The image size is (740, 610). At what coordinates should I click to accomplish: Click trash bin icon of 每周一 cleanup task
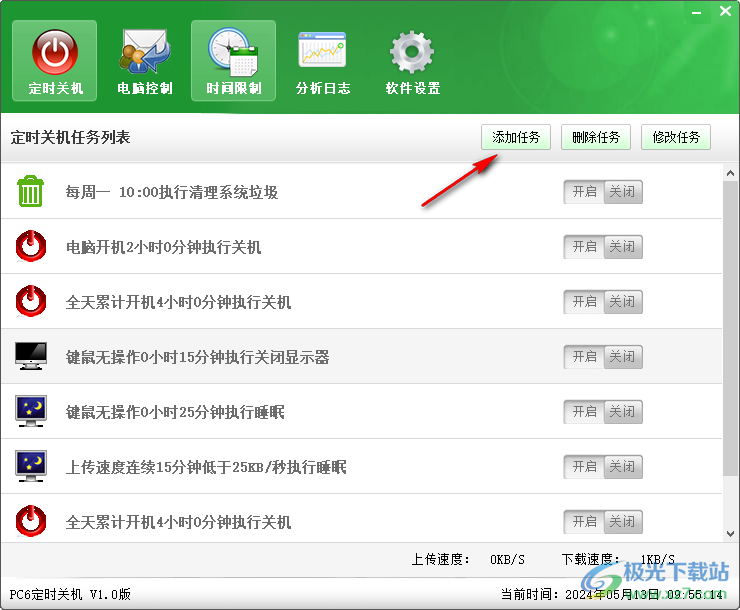click(31, 191)
